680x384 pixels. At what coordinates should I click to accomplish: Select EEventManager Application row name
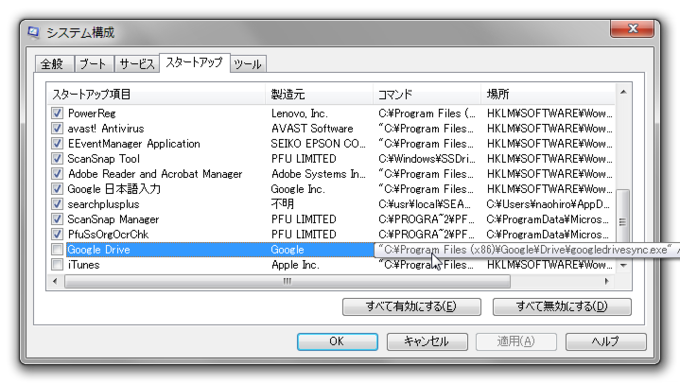point(134,144)
